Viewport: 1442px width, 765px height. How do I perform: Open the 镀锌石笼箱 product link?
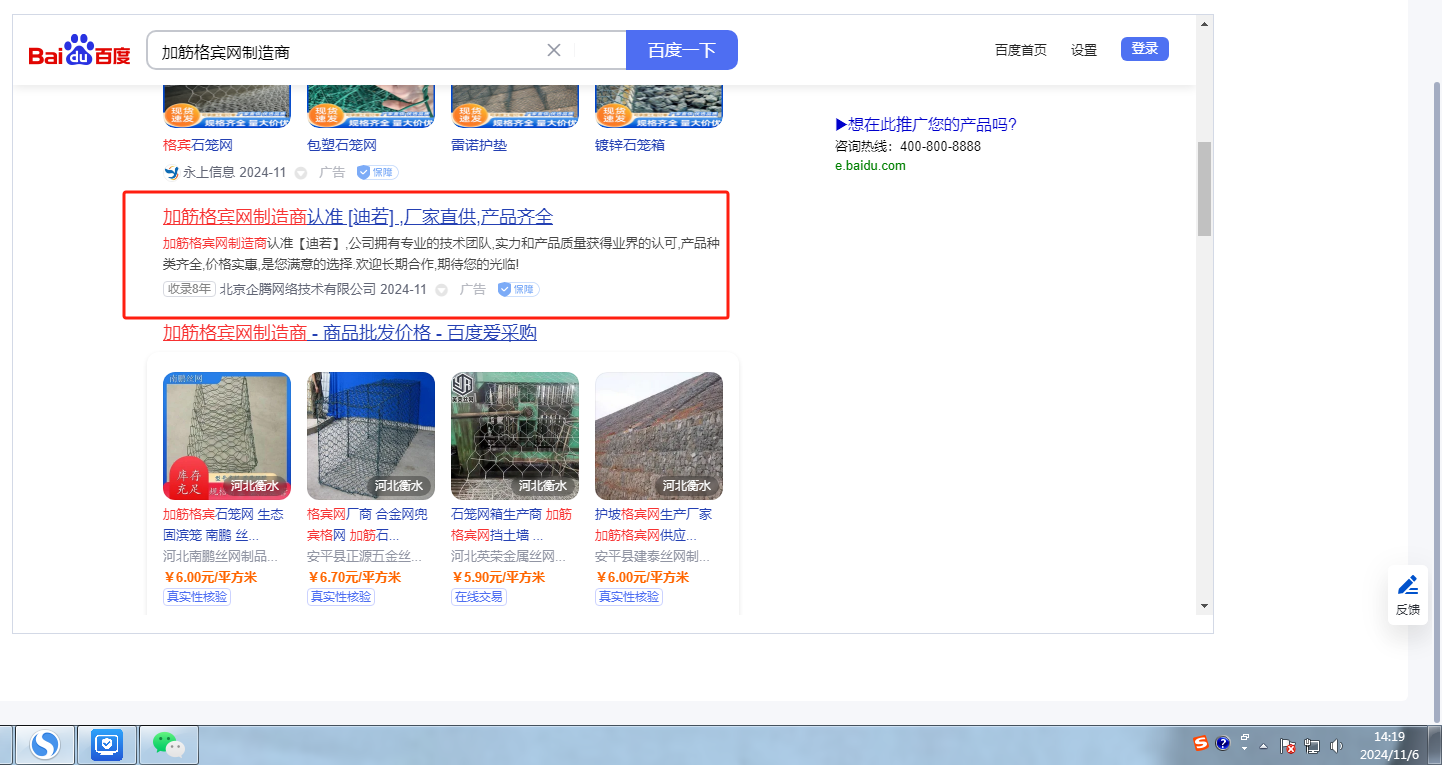click(x=630, y=145)
